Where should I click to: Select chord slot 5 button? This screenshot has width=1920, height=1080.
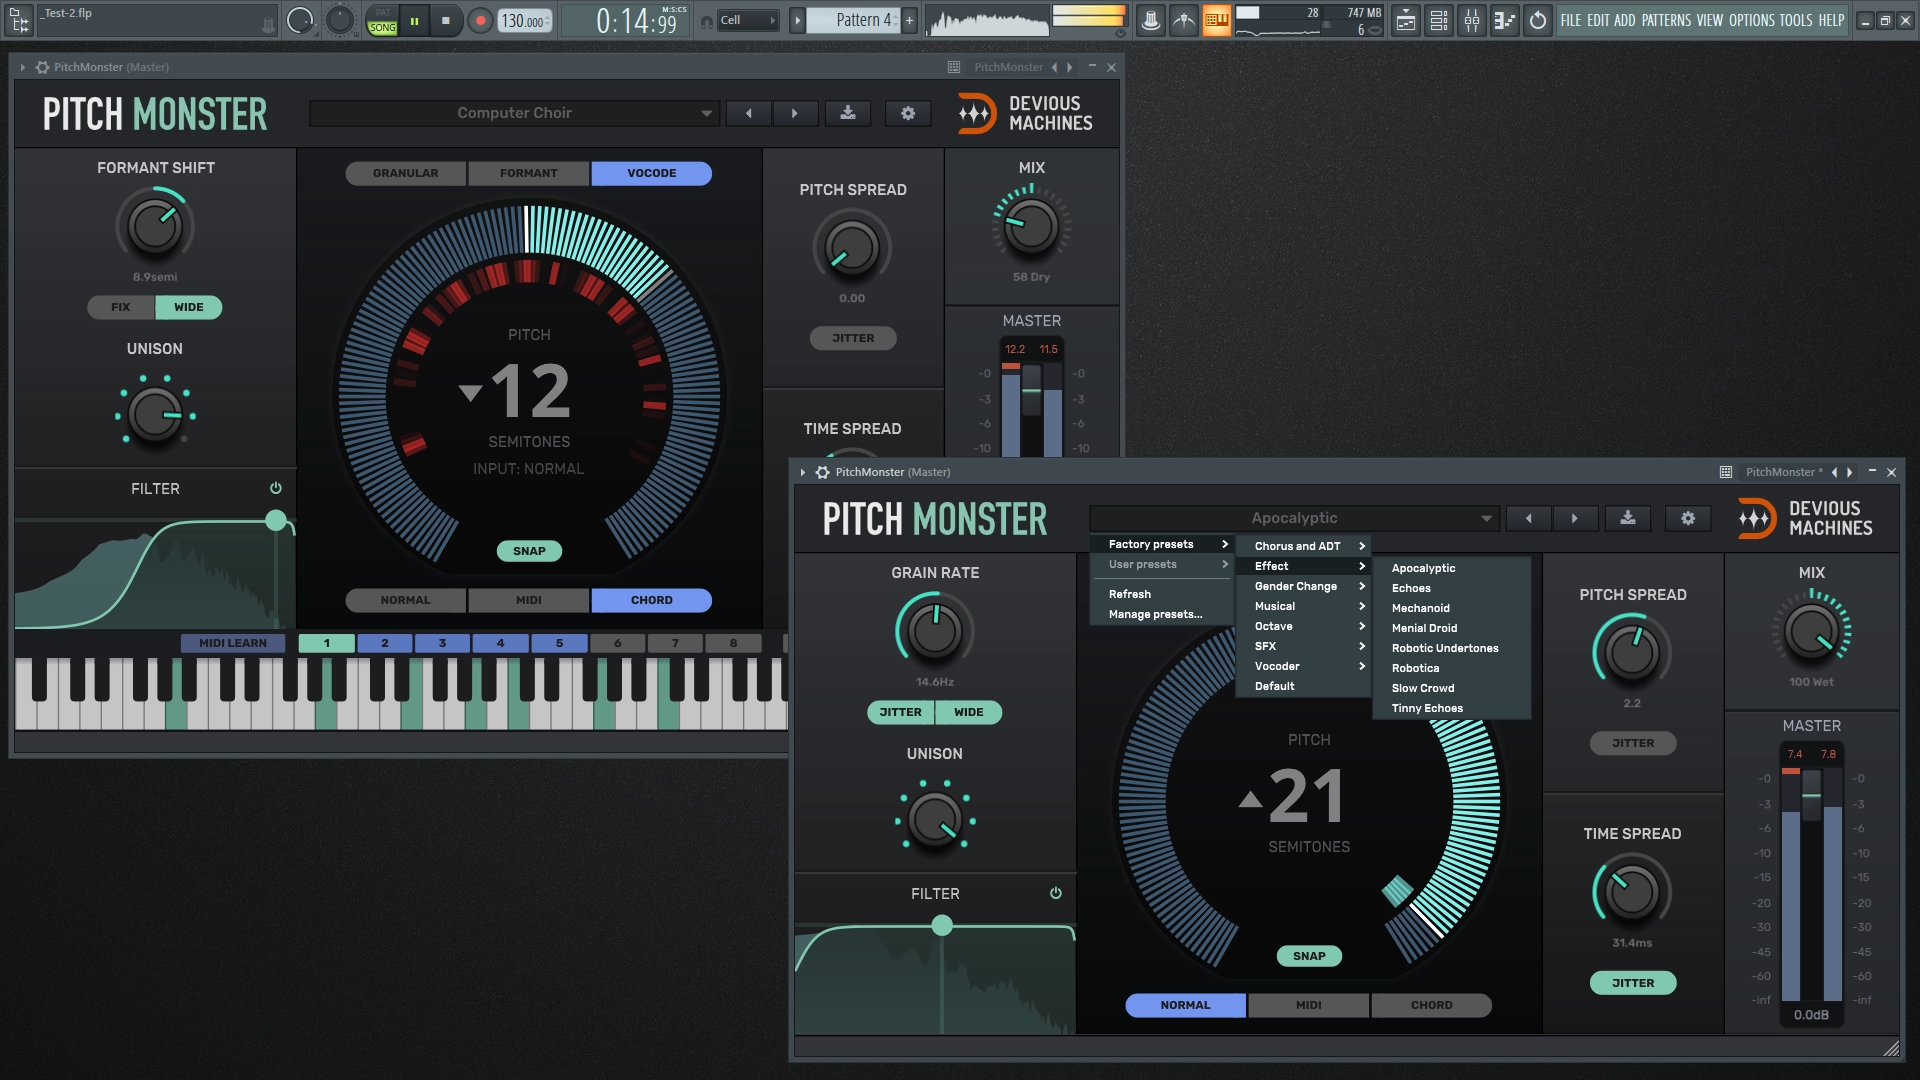[559, 643]
